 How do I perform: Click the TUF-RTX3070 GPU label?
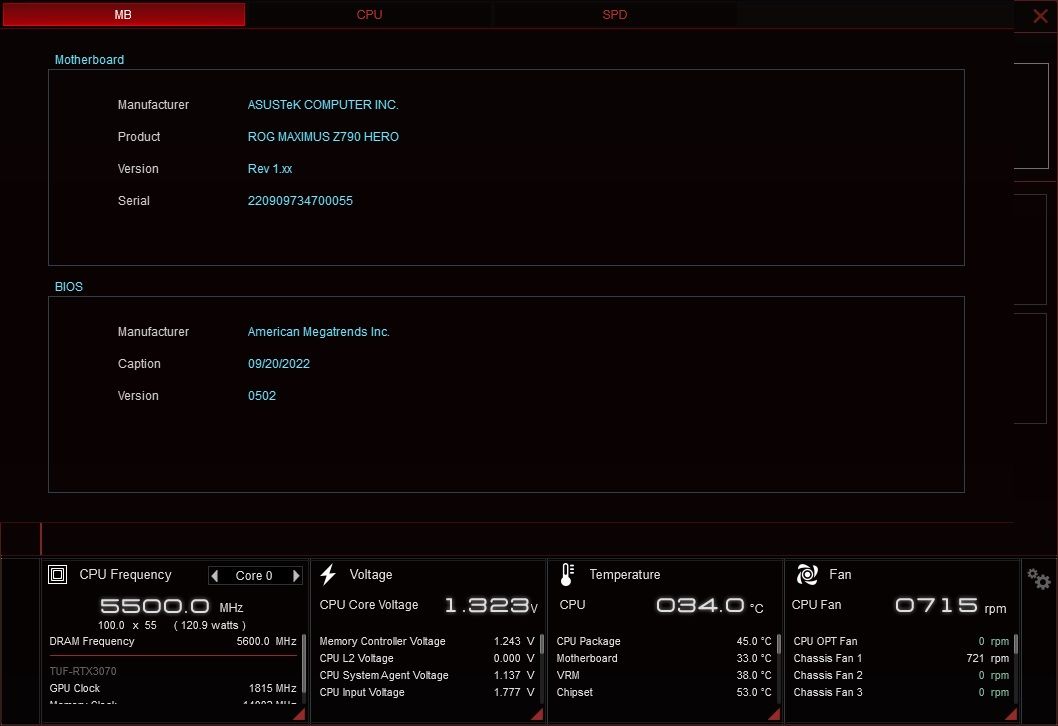click(x=82, y=671)
